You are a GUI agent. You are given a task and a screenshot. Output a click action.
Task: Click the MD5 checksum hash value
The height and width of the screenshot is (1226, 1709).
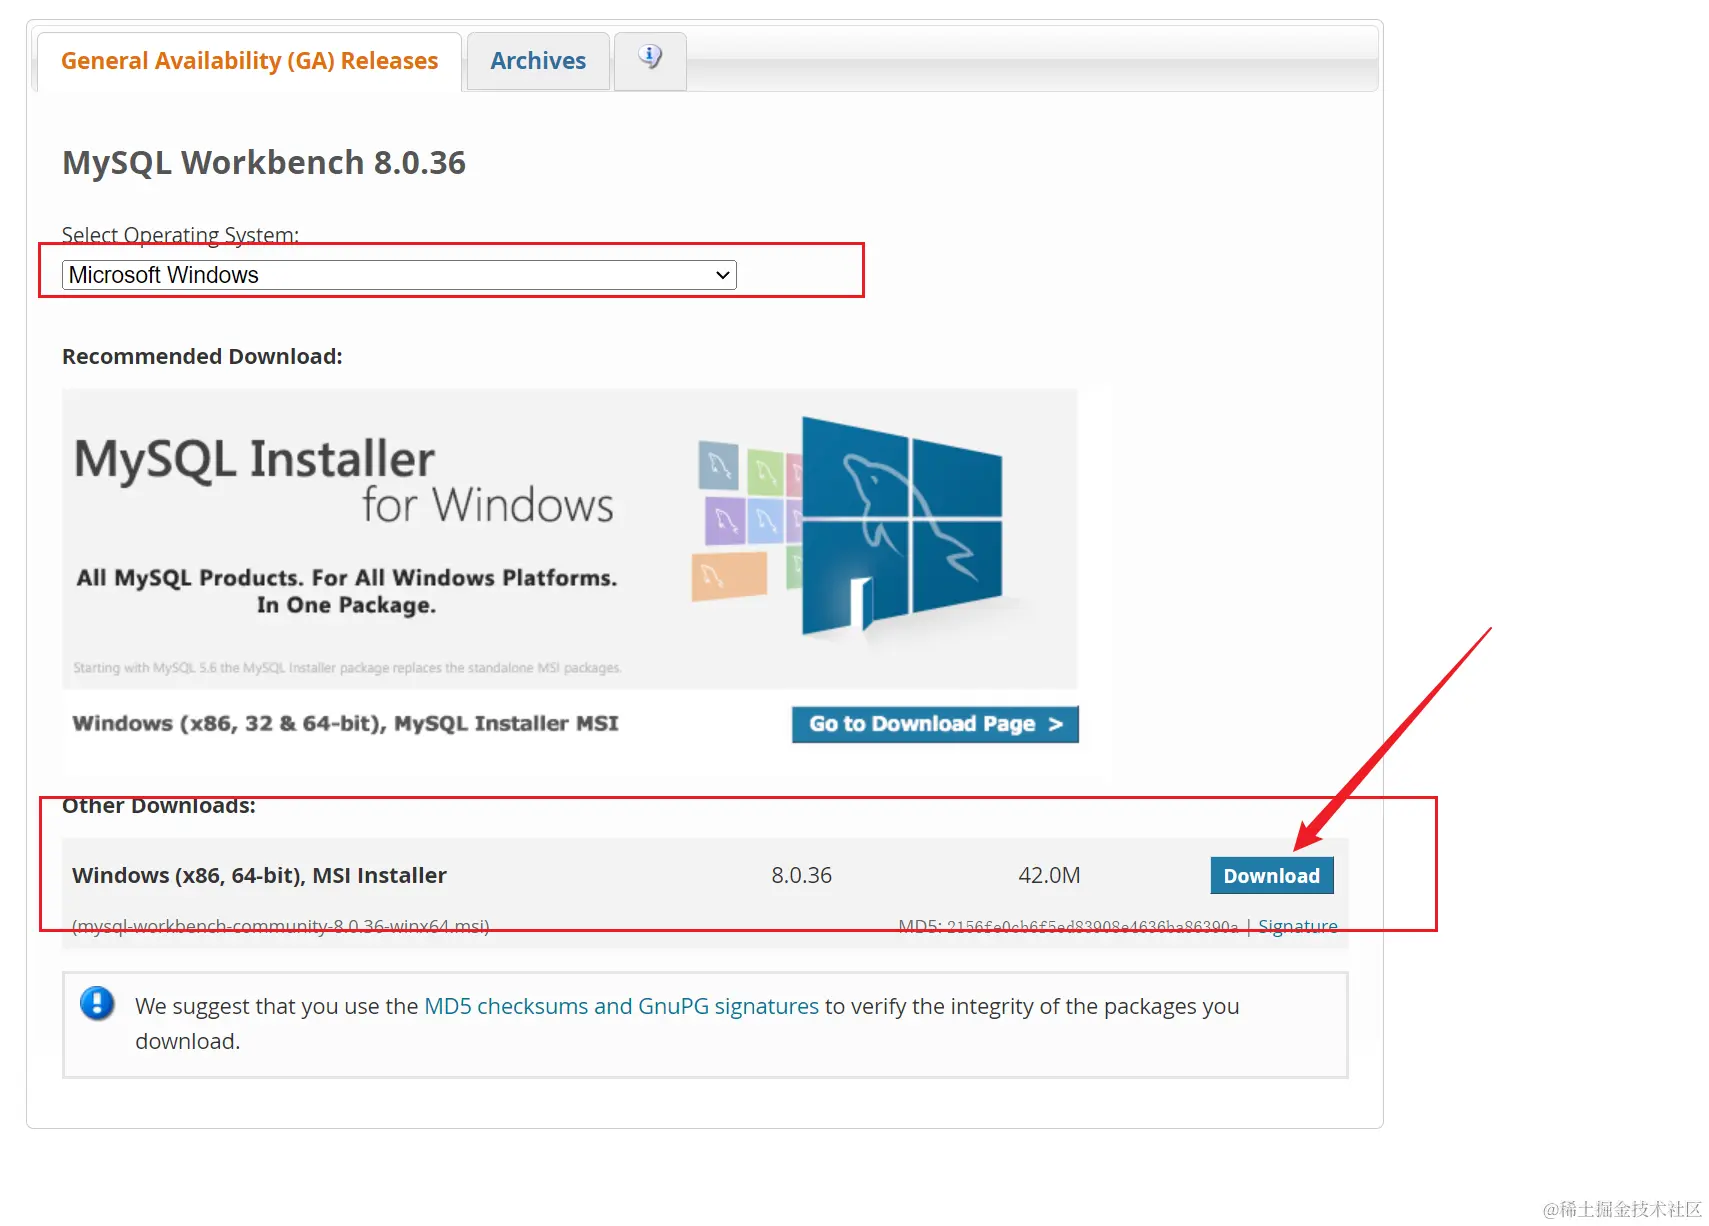[1092, 927]
